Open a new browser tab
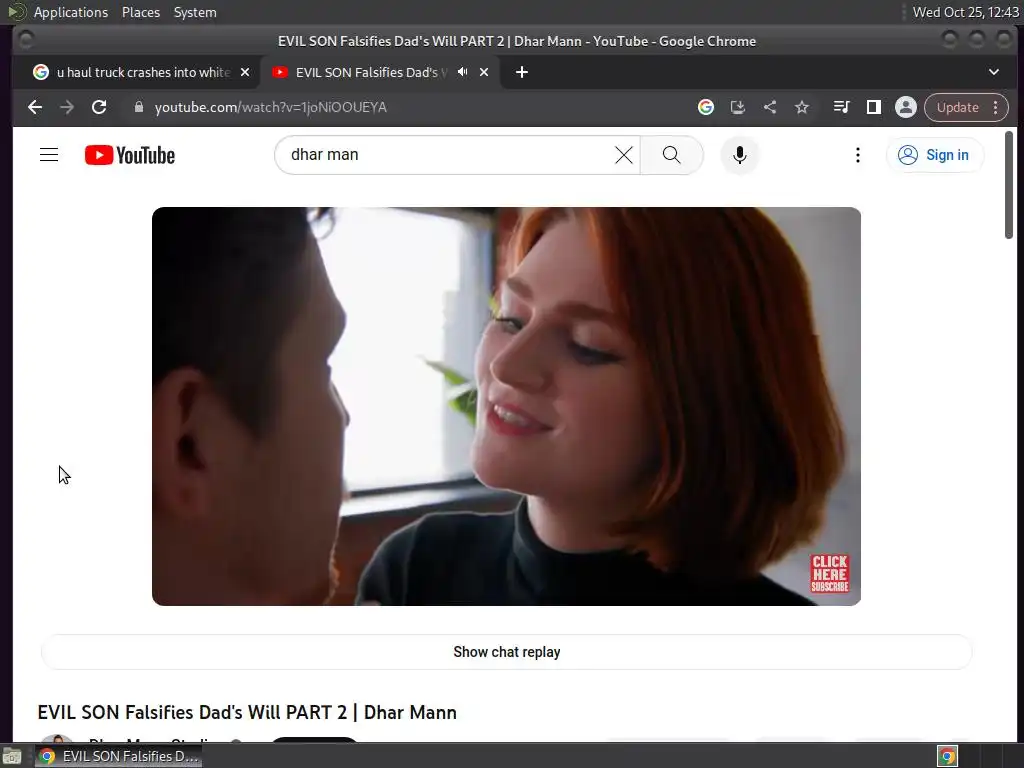Viewport: 1024px width, 768px height. coord(521,72)
